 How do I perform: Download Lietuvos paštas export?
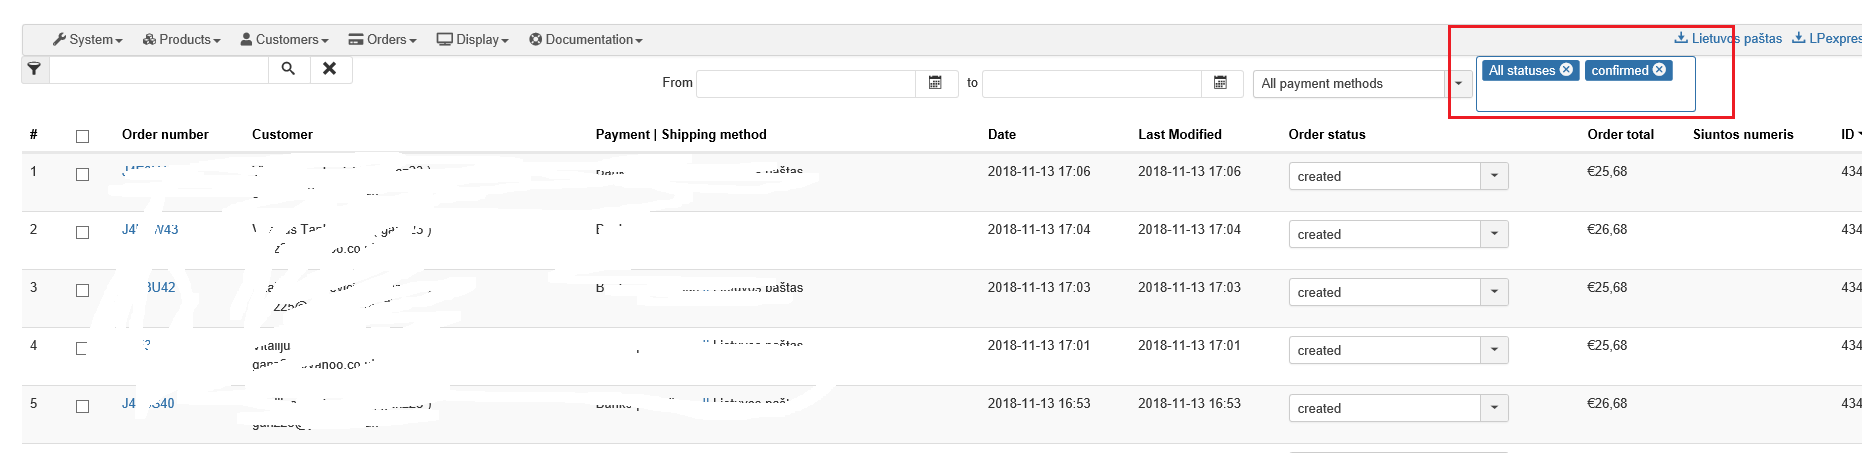tap(1728, 38)
